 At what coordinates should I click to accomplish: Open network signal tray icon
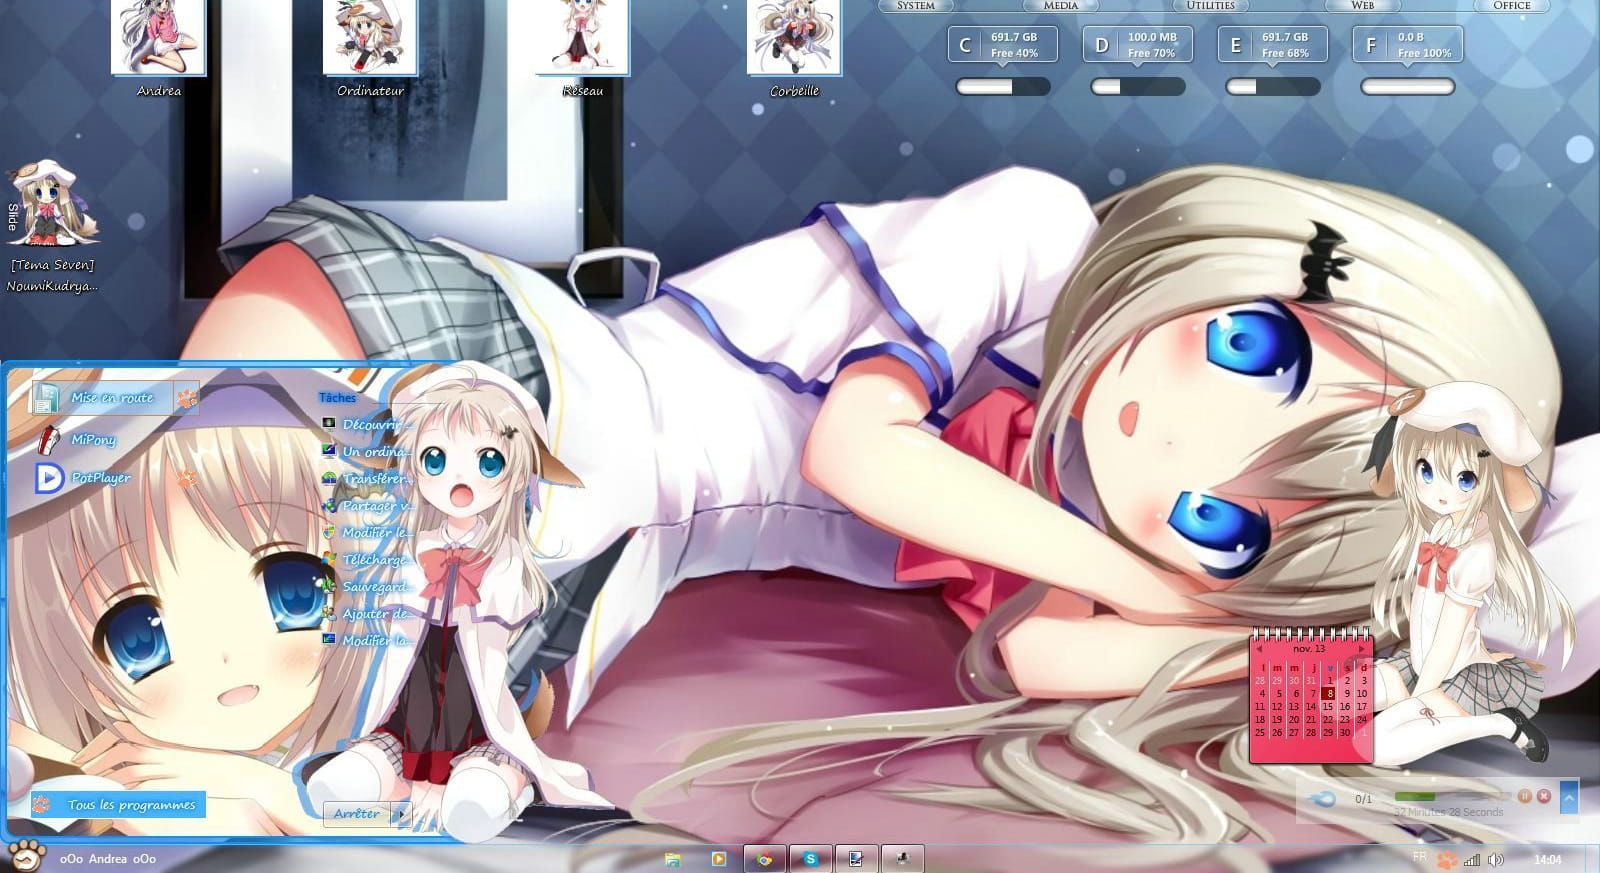(x=1472, y=860)
